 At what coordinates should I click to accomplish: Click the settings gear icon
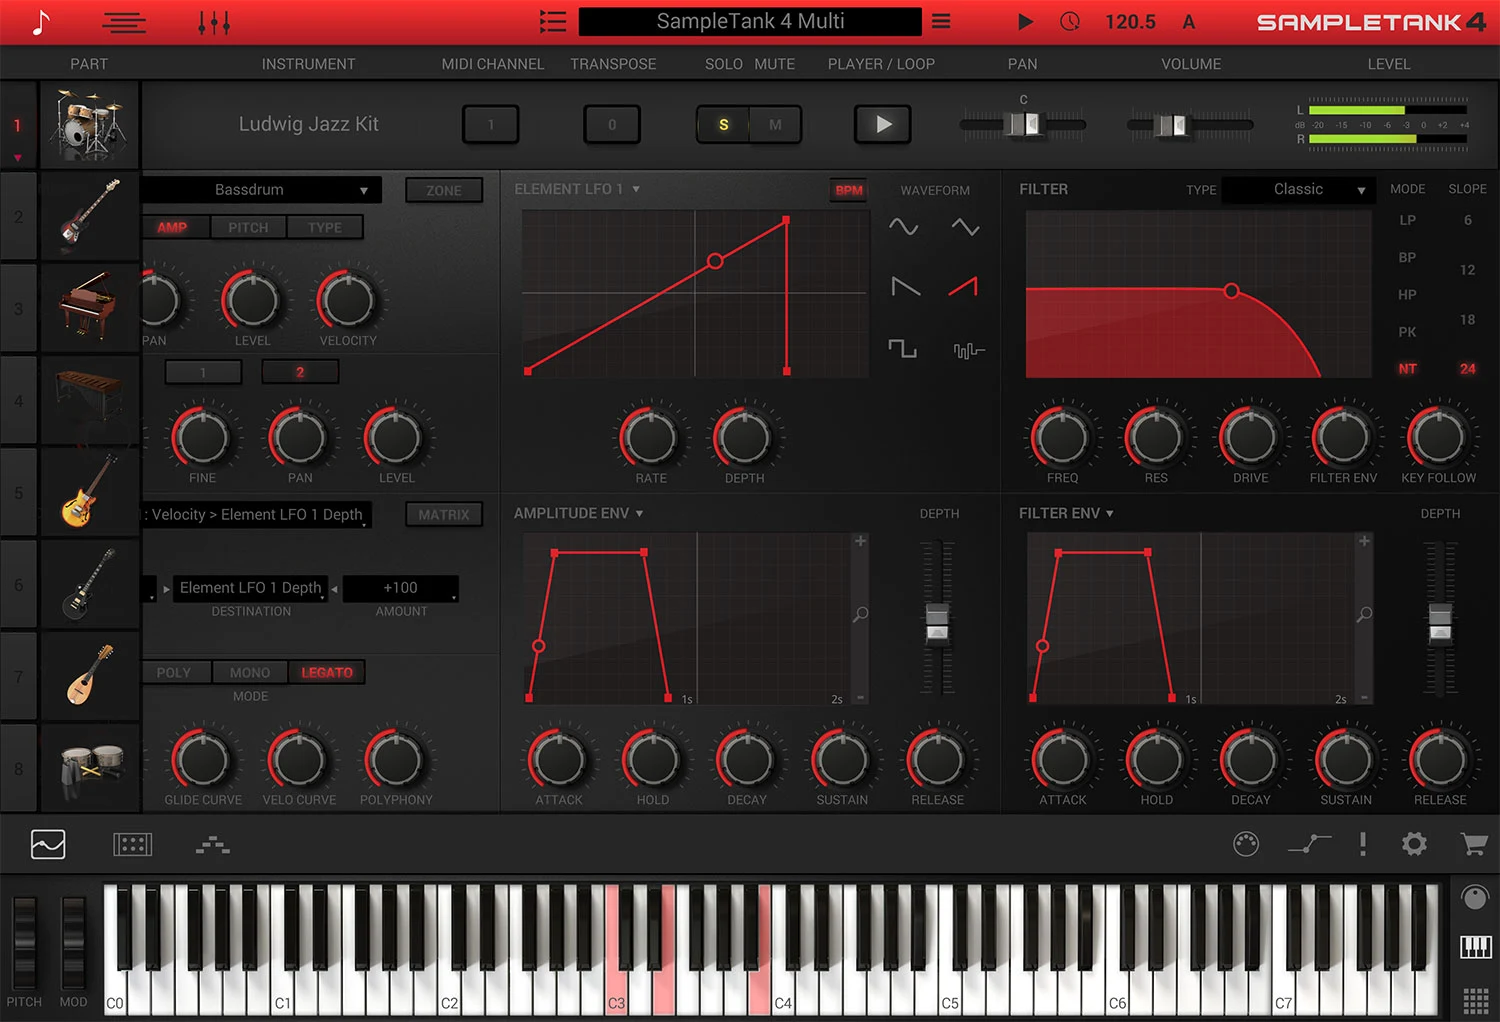pyautogui.click(x=1414, y=844)
